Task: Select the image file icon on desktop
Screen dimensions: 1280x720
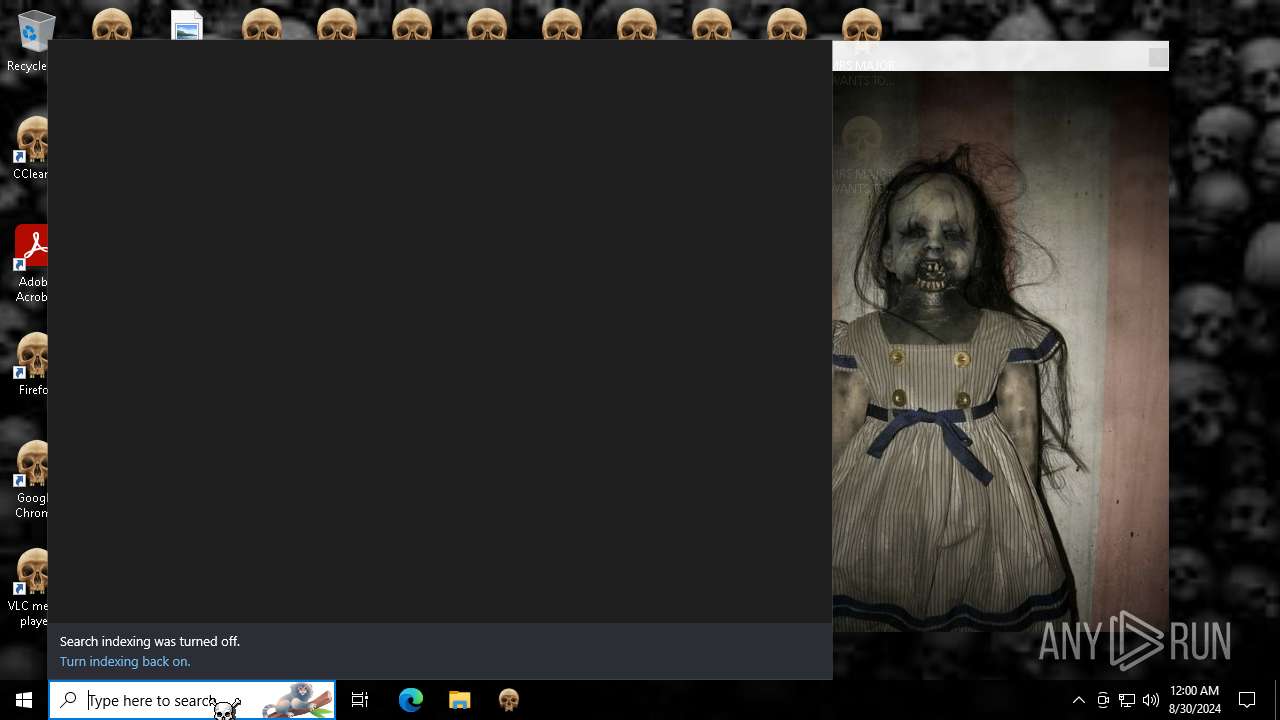Action: [x=187, y=25]
